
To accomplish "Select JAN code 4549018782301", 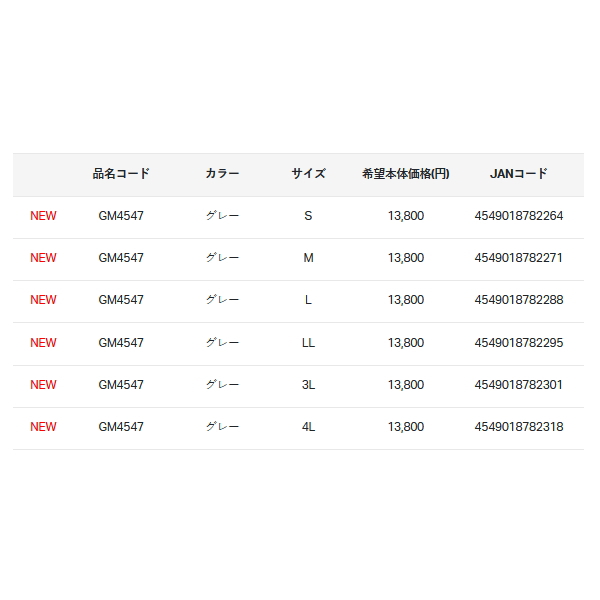I will coord(518,385).
